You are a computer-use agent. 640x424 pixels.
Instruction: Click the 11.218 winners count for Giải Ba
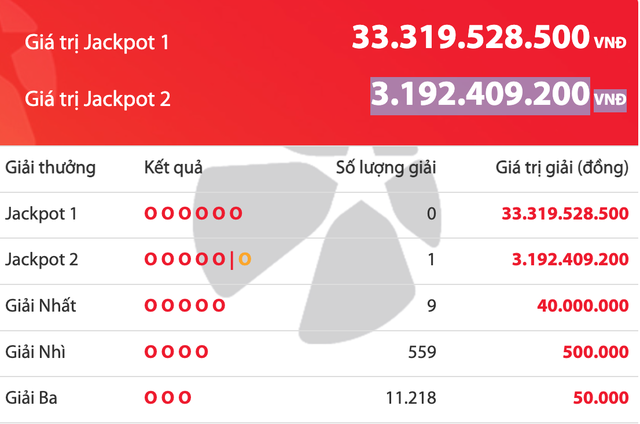[x=411, y=398]
